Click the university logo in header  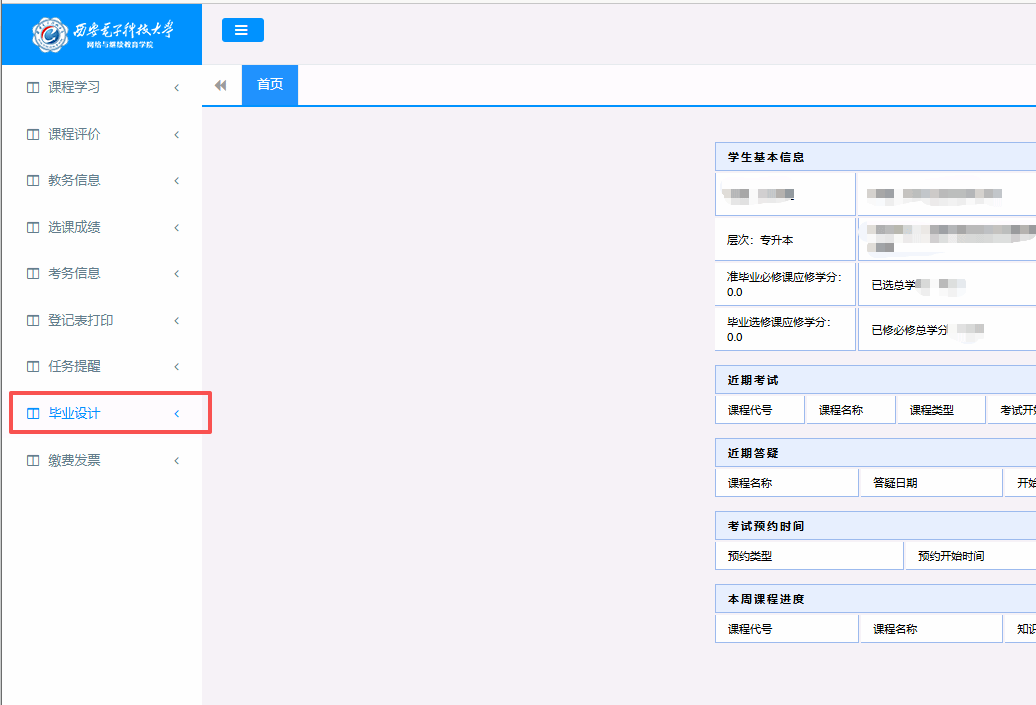tap(101, 33)
